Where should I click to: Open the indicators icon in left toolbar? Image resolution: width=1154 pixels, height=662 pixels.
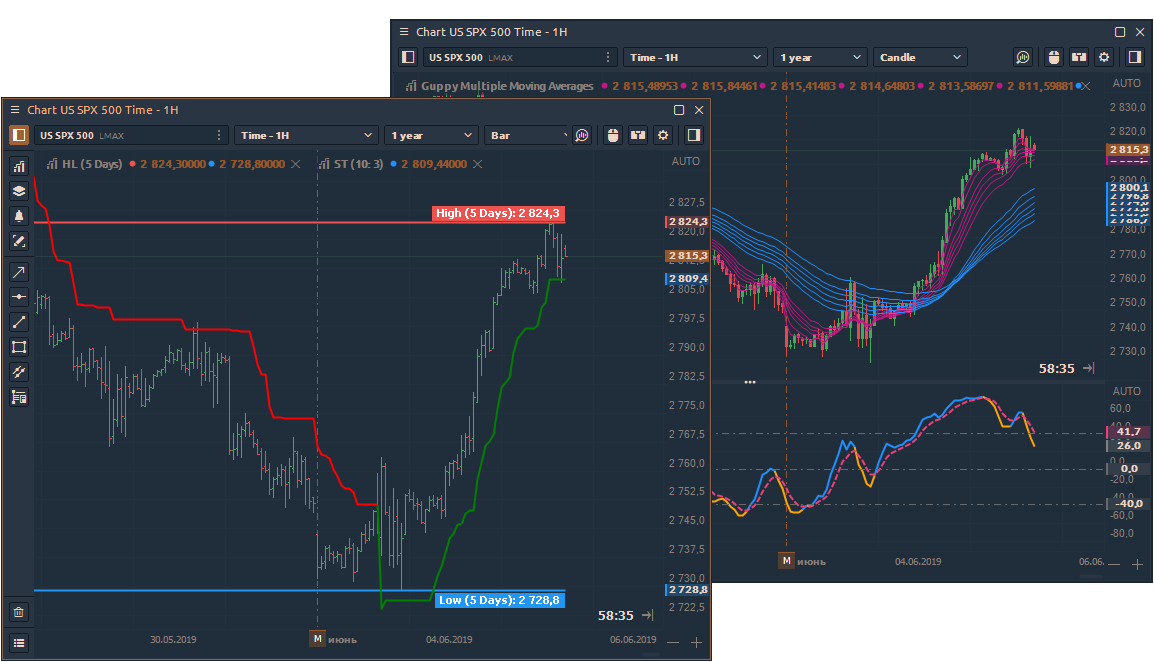coord(19,166)
